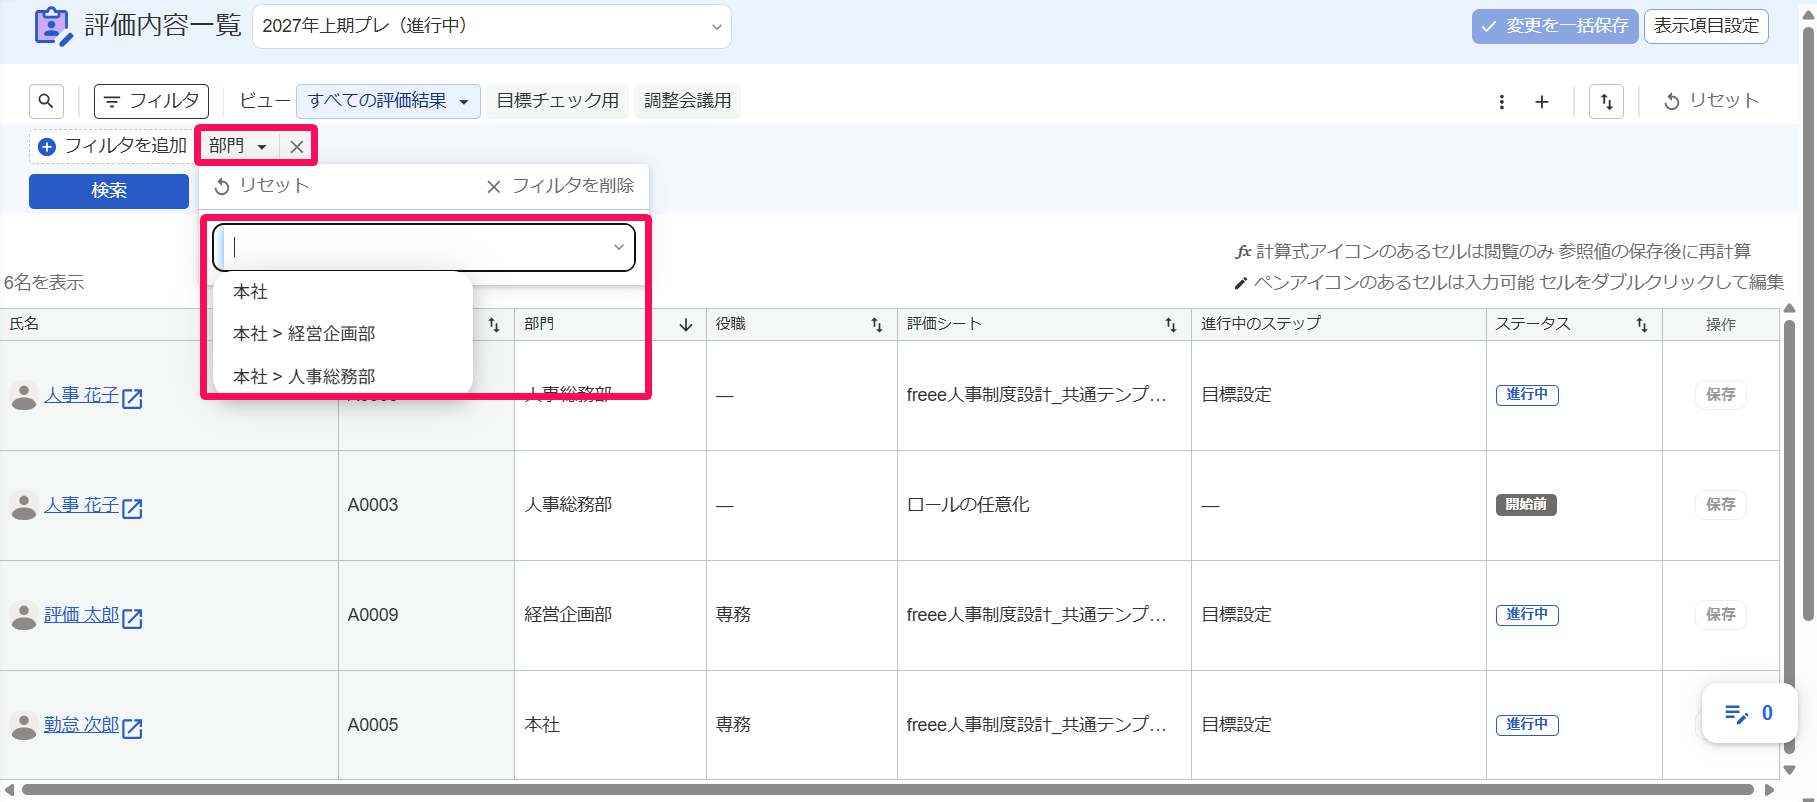Open external link icon for 評価 太郎
1817x802 pixels.
click(x=132, y=618)
